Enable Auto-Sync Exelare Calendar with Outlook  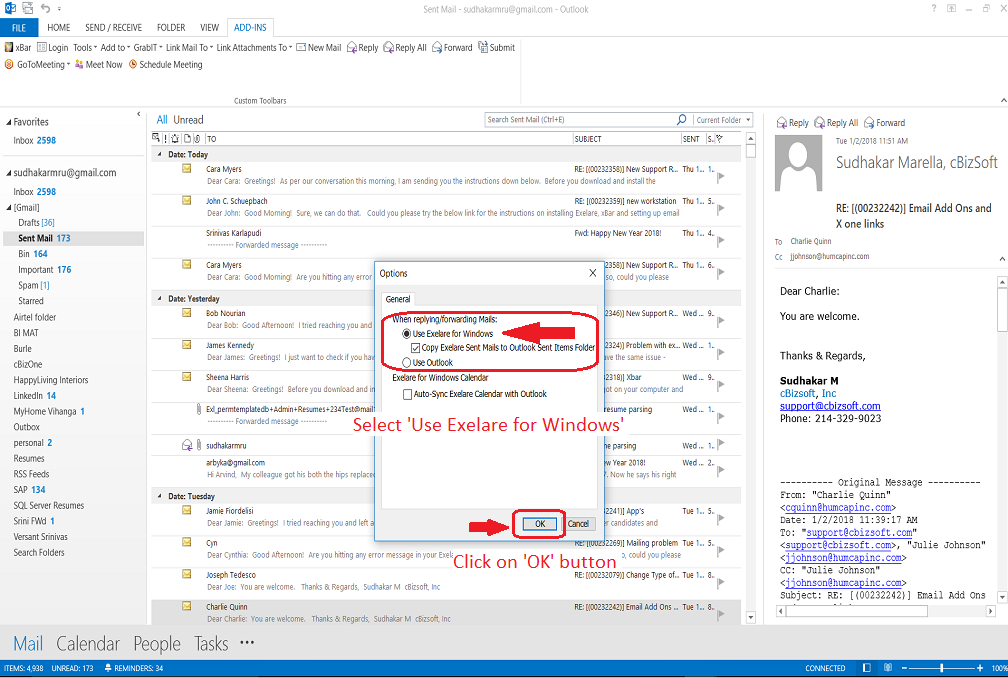pos(407,394)
